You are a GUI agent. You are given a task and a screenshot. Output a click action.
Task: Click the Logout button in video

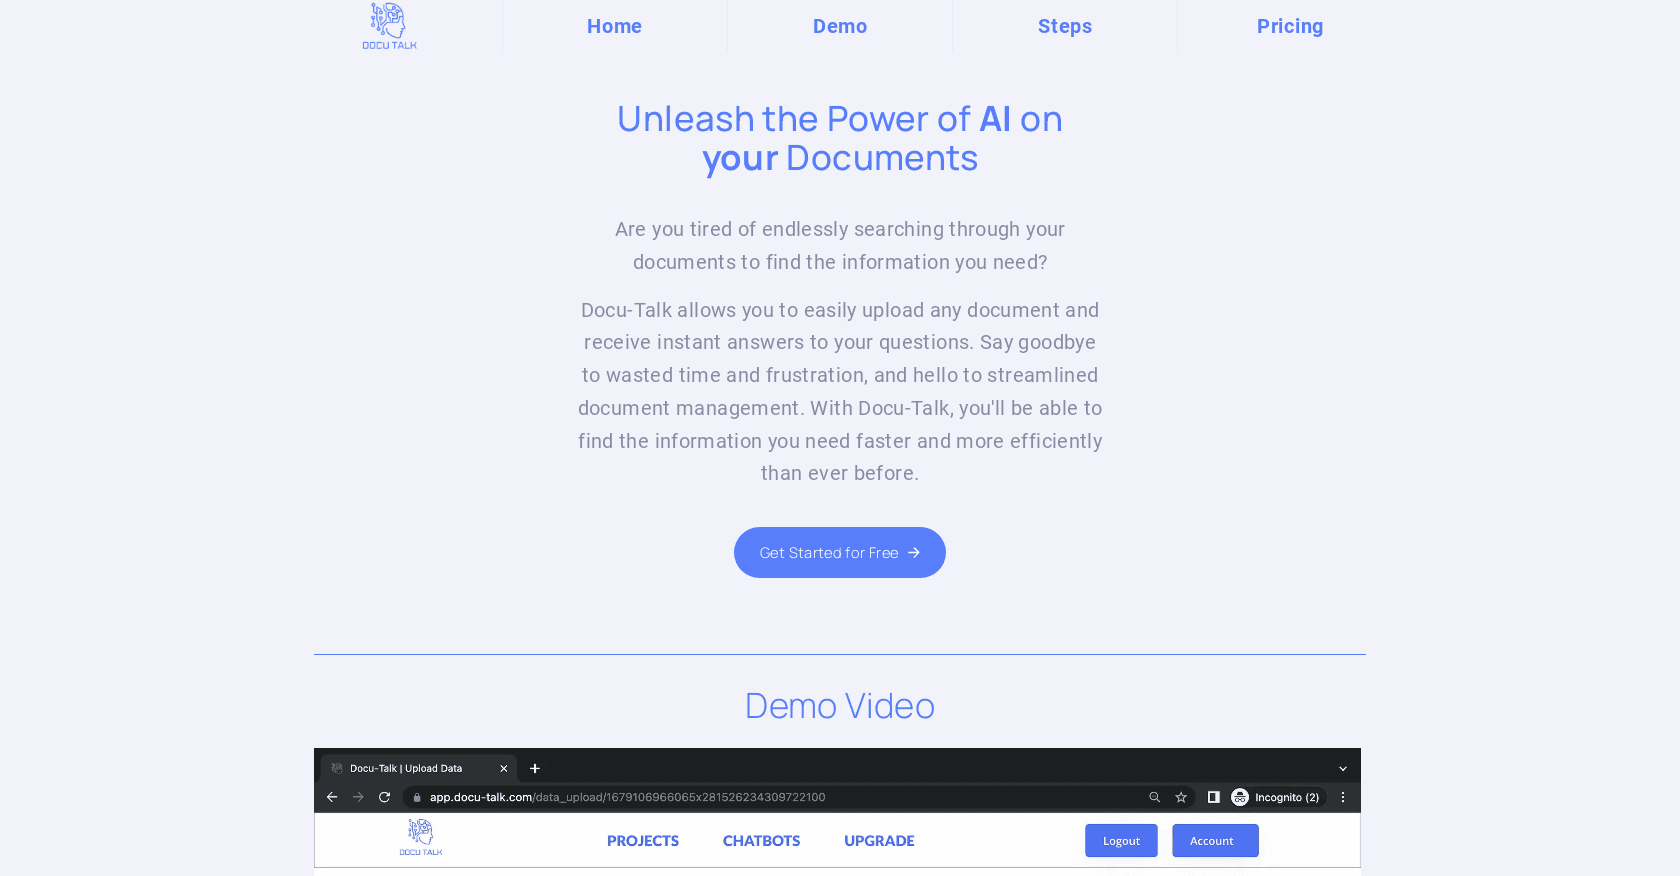click(x=1121, y=841)
